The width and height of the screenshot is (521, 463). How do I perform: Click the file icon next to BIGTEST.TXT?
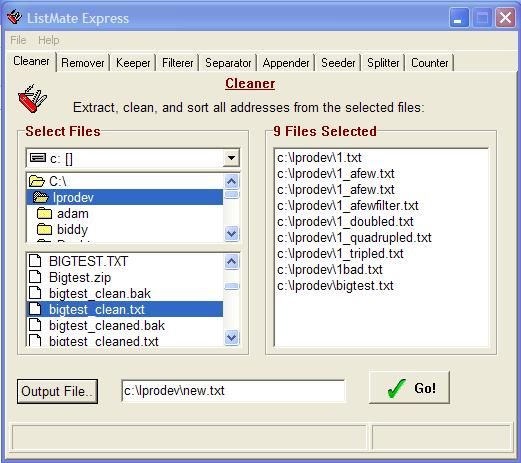point(35,261)
